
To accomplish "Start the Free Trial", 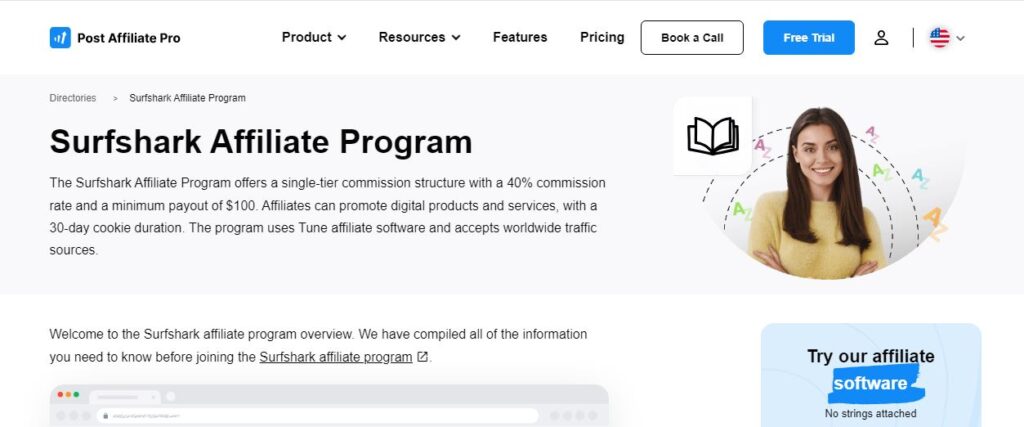I will point(809,38).
